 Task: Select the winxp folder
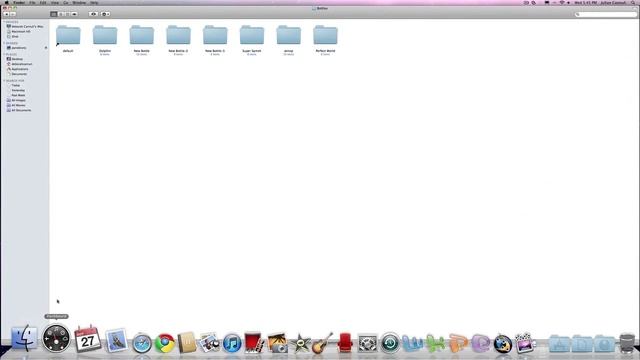pos(289,36)
